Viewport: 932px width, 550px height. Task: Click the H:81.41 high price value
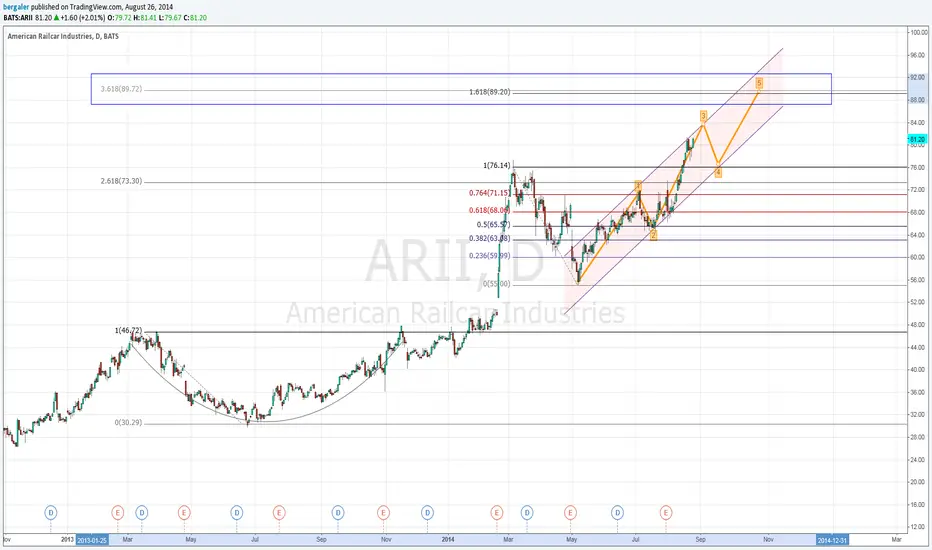pos(145,18)
